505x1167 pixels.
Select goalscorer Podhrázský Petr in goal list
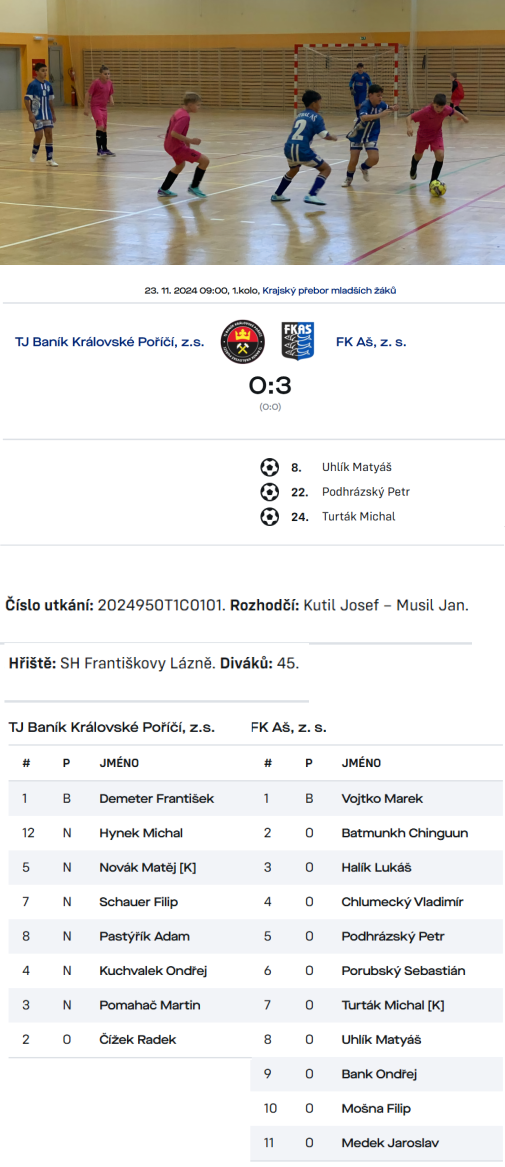tap(365, 492)
